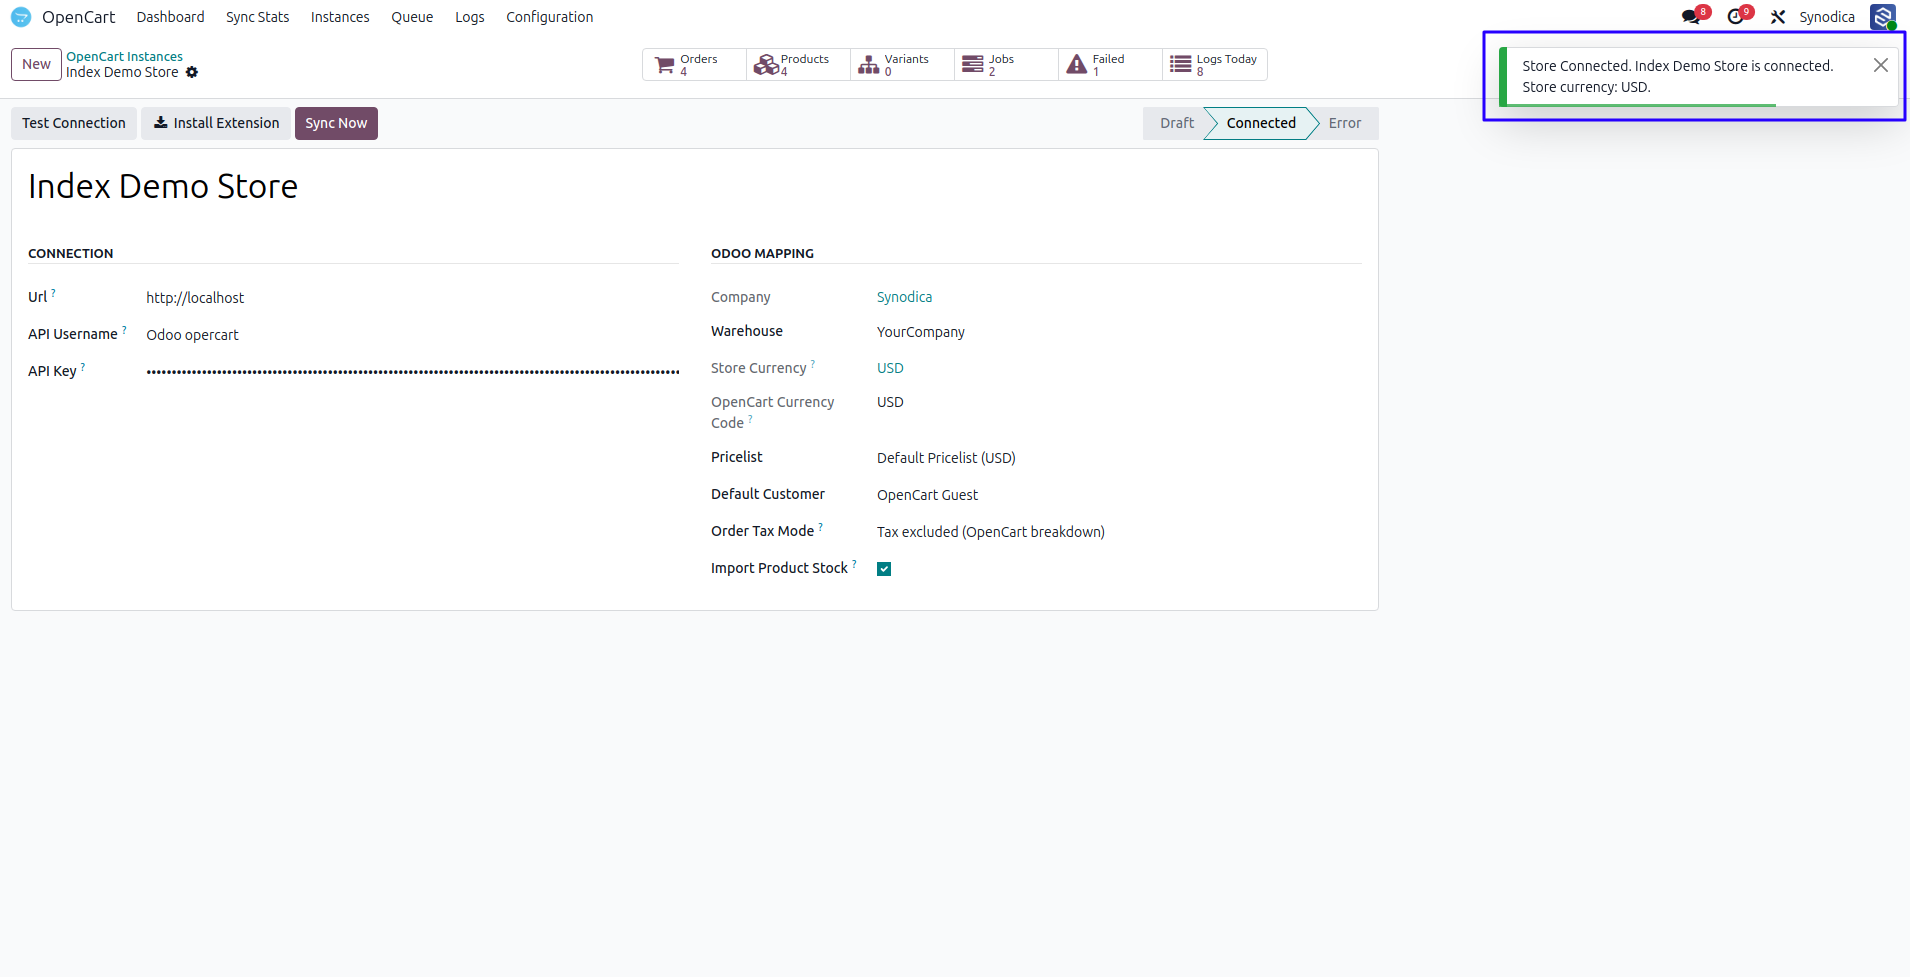
Task: Show the API Key help tooltip
Action: 83,367
